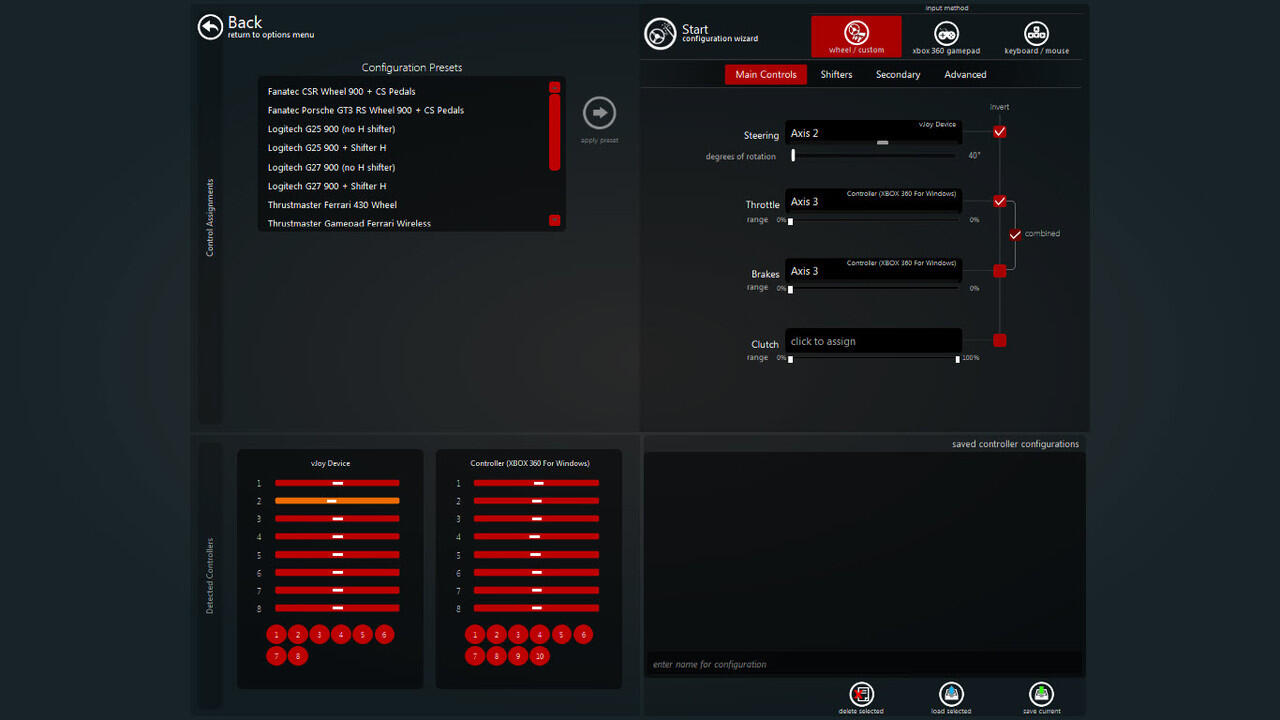Click load selected configuration icon
The width and height of the screenshot is (1280, 720).
coord(951,694)
